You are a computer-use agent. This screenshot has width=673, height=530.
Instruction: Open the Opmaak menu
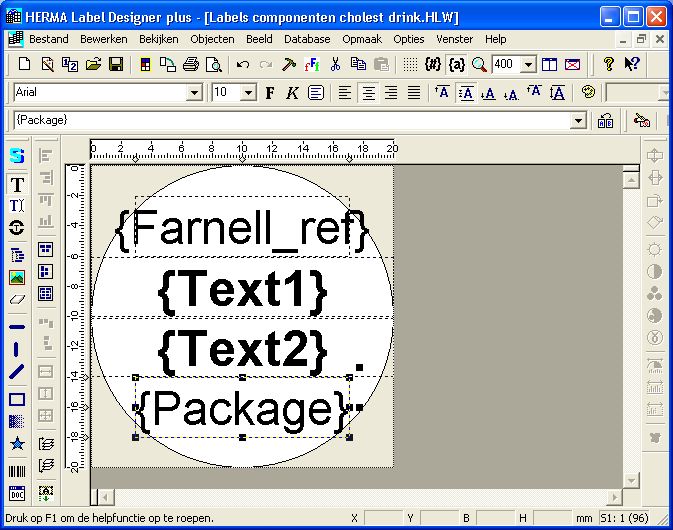(362, 39)
